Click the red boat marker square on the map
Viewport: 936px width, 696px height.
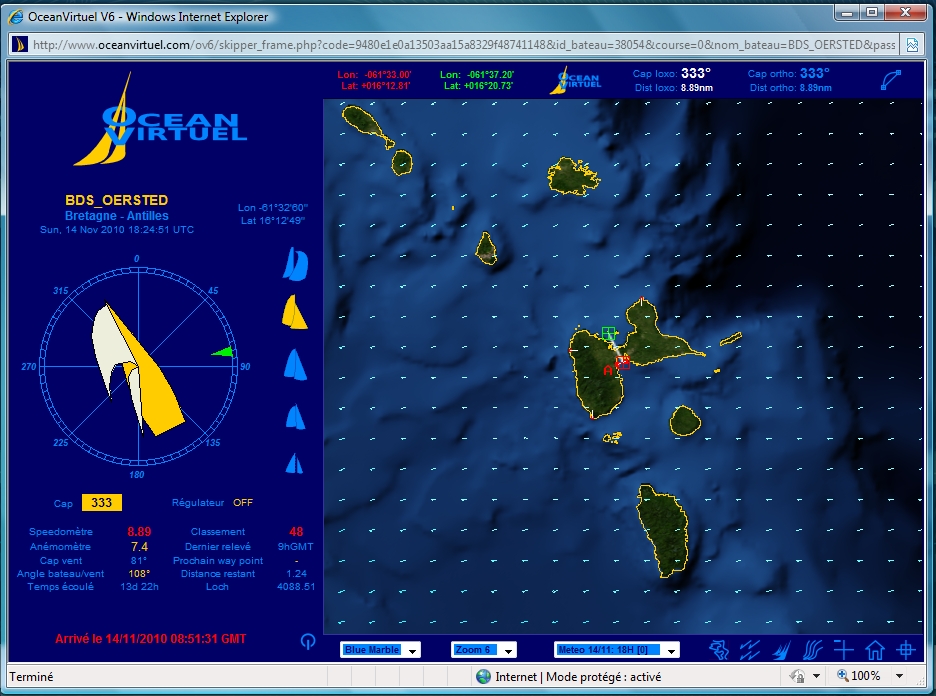pyautogui.click(x=623, y=362)
